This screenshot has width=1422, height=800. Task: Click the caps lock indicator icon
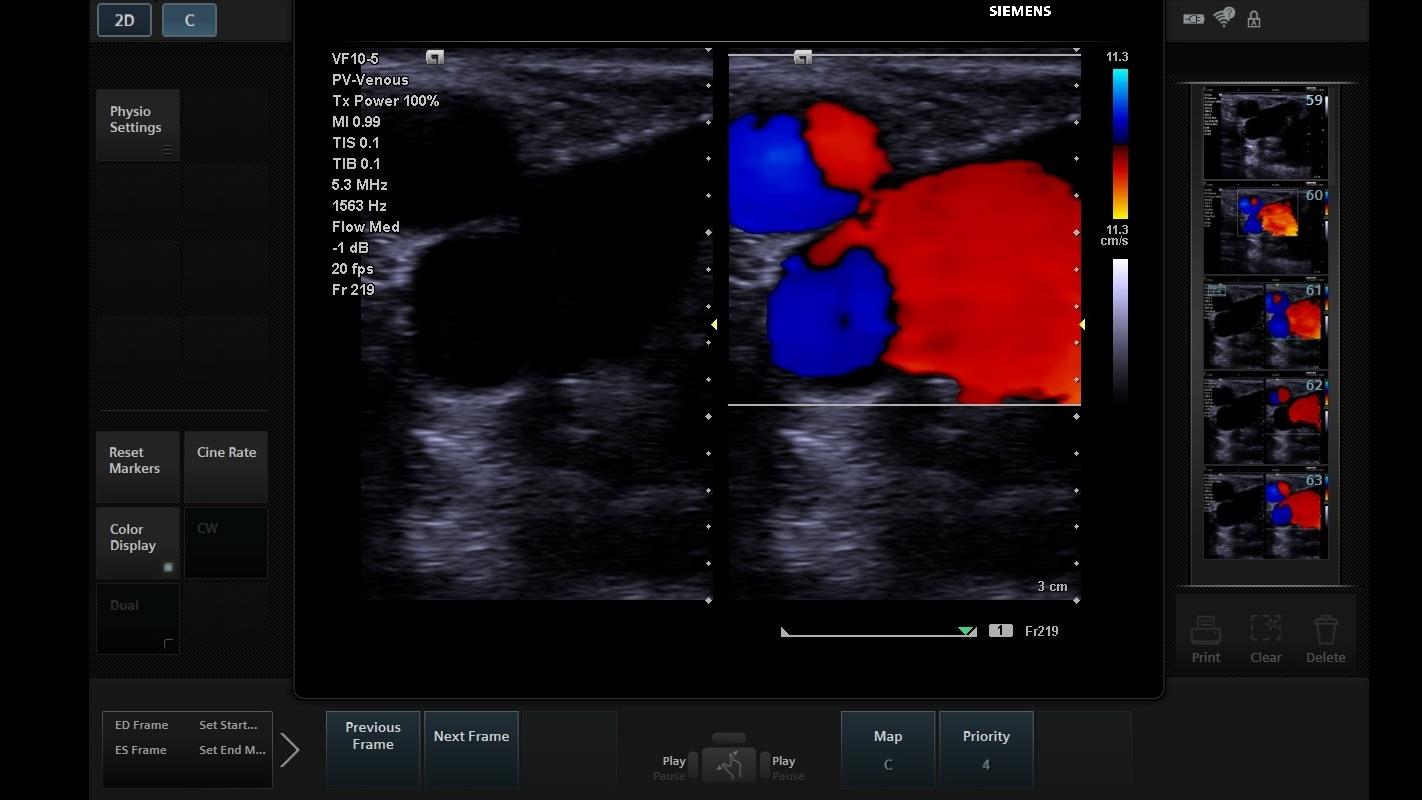pyautogui.click(x=1253, y=18)
